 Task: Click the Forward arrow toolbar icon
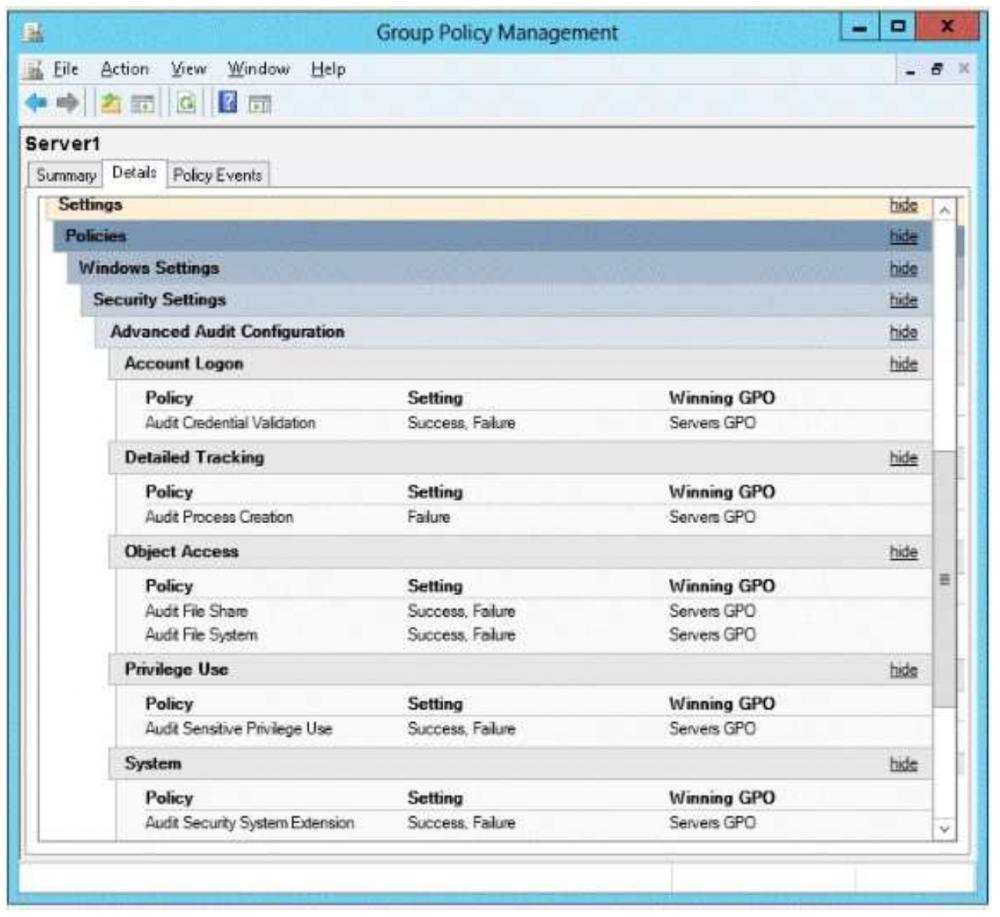pos(68,102)
